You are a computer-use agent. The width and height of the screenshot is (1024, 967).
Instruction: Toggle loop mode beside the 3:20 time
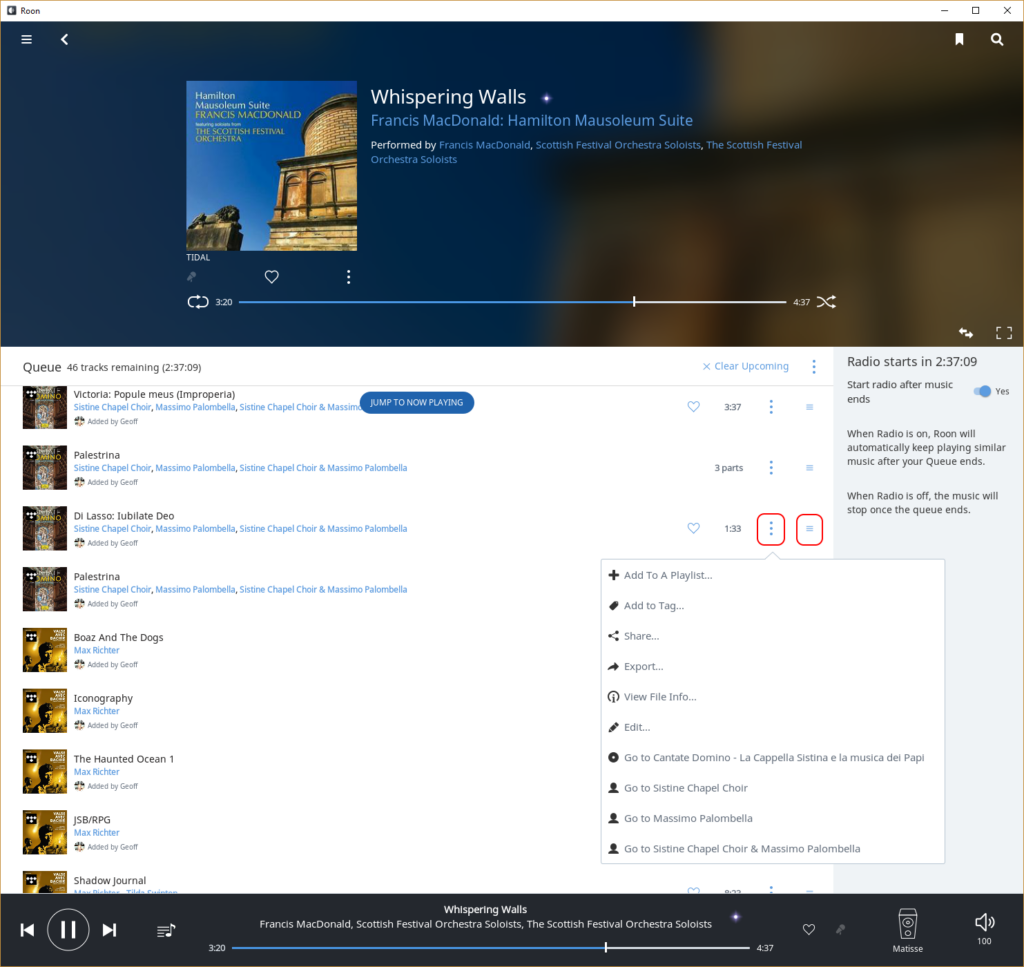[198, 302]
